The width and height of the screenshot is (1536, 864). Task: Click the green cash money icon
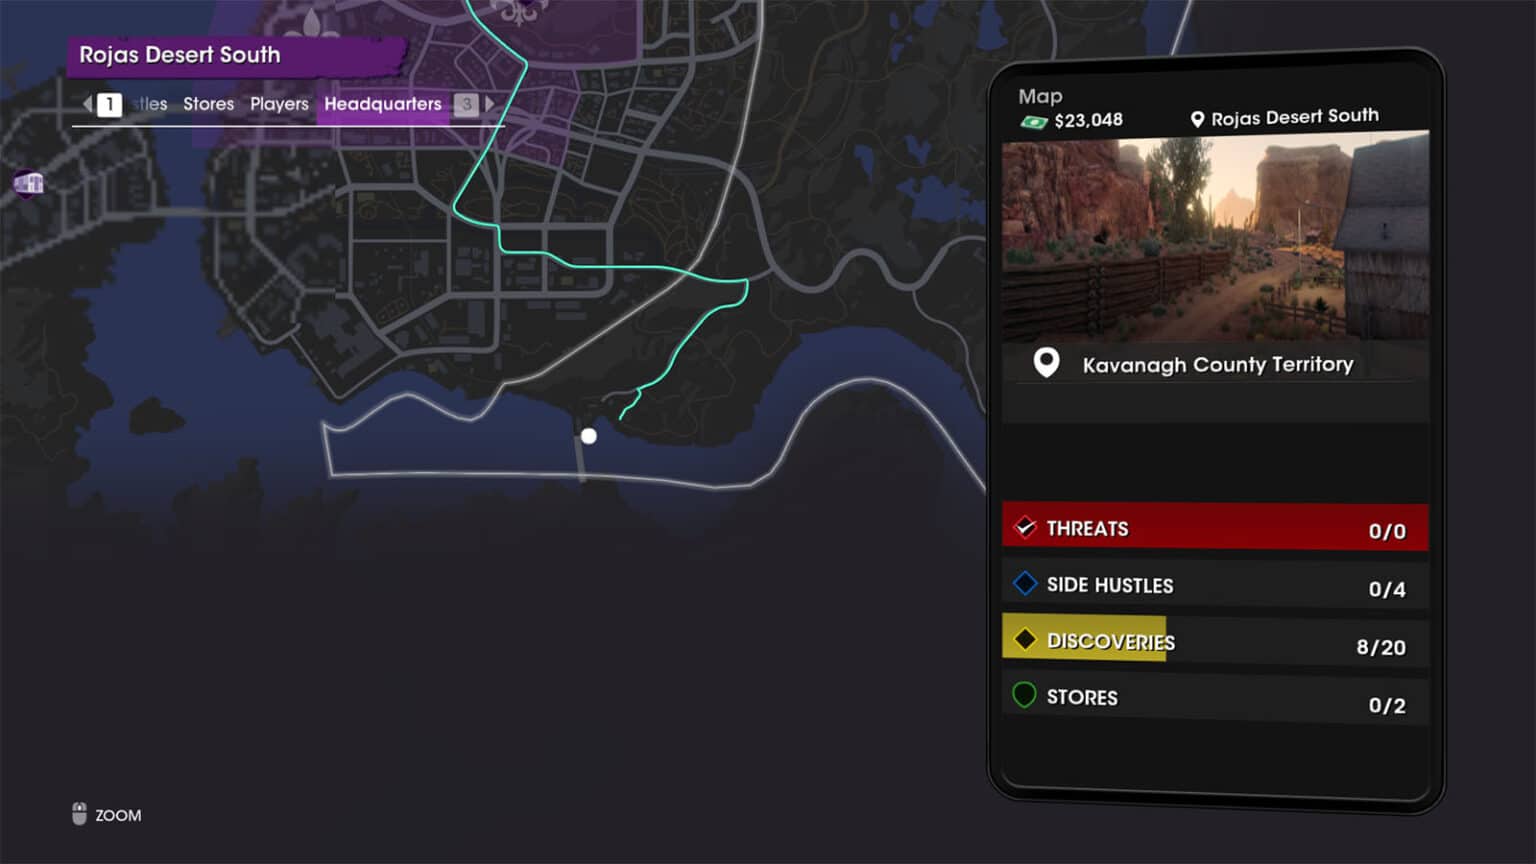[x=1033, y=121]
